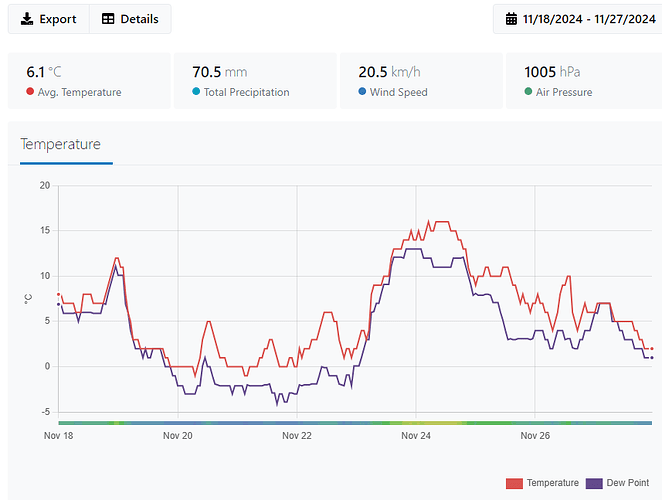The image size is (662, 500).
Task: Click the table icon on Details
Action: tap(108, 19)
